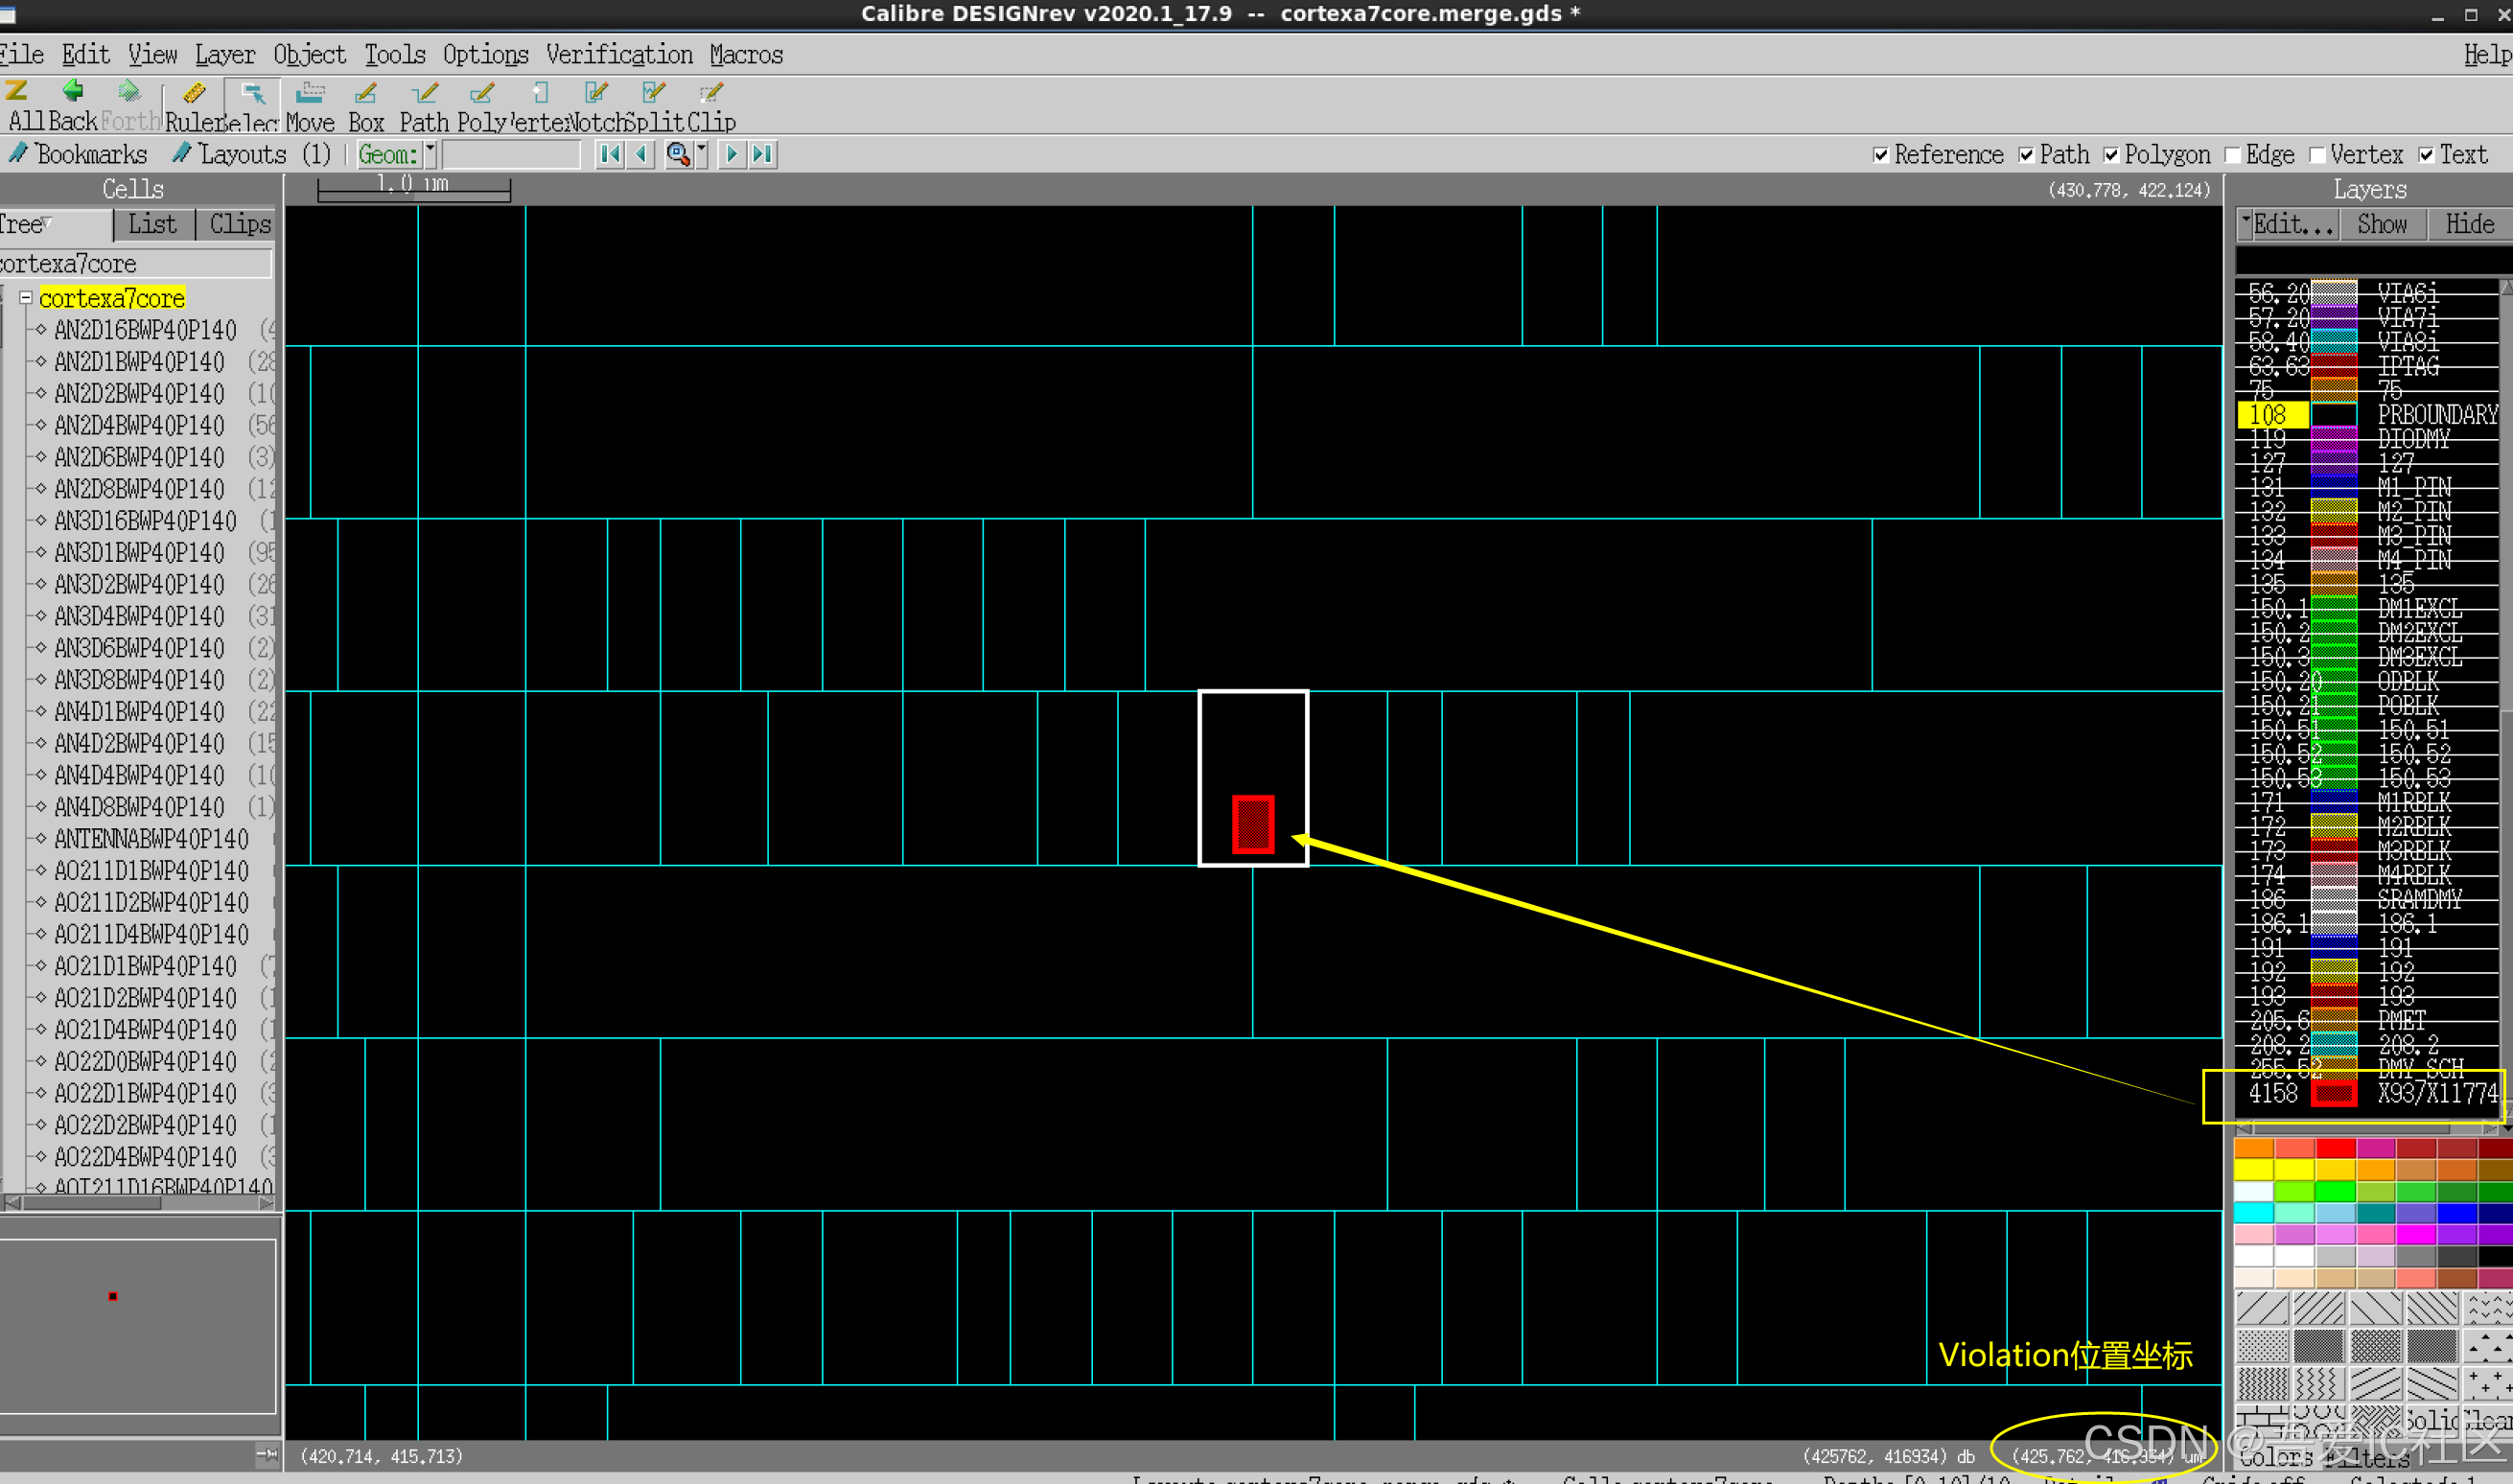Viewport: 2513px width, 1484px height.
Task: Open the Verification menu
Action: pos(618,55)
